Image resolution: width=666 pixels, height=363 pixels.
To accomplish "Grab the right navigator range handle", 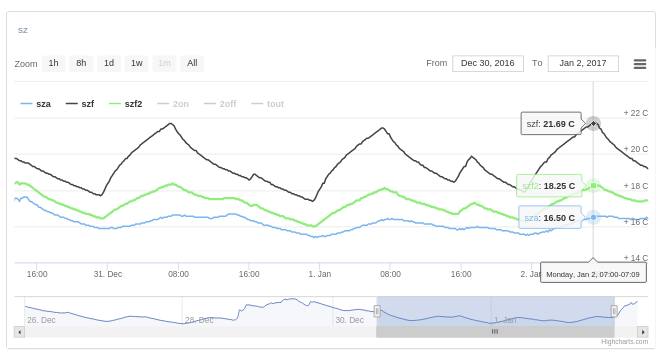I will pos(614,311).
